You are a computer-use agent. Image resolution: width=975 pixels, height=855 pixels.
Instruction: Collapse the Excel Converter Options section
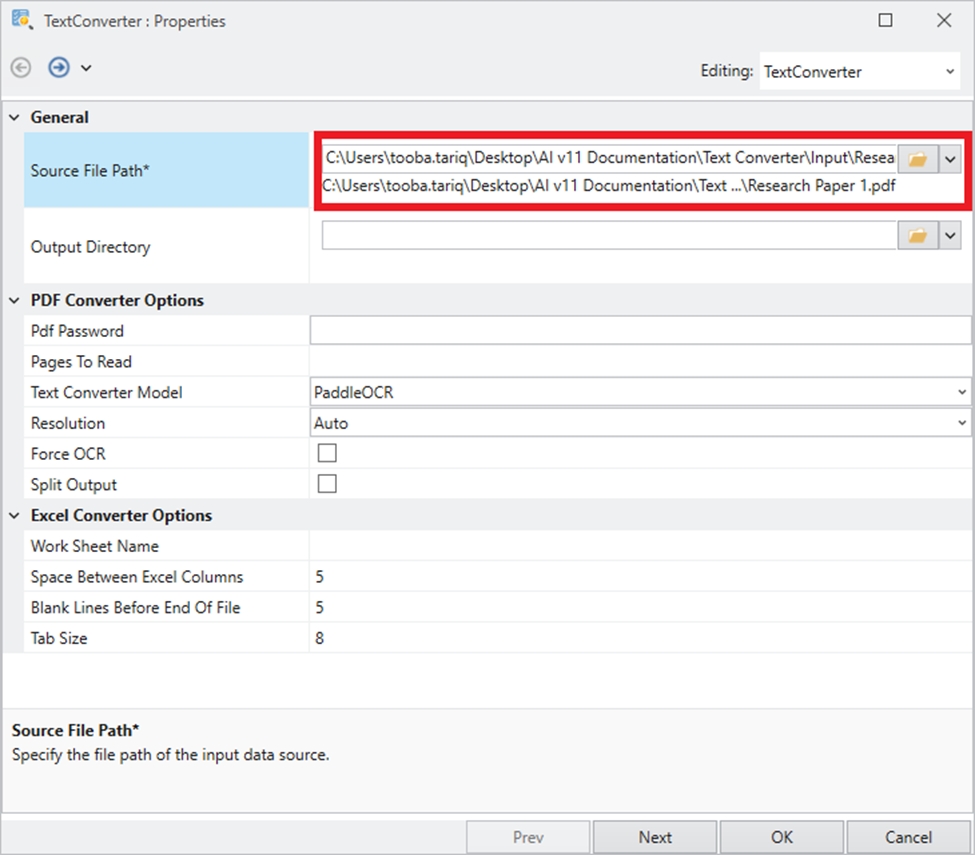[15, 516]
